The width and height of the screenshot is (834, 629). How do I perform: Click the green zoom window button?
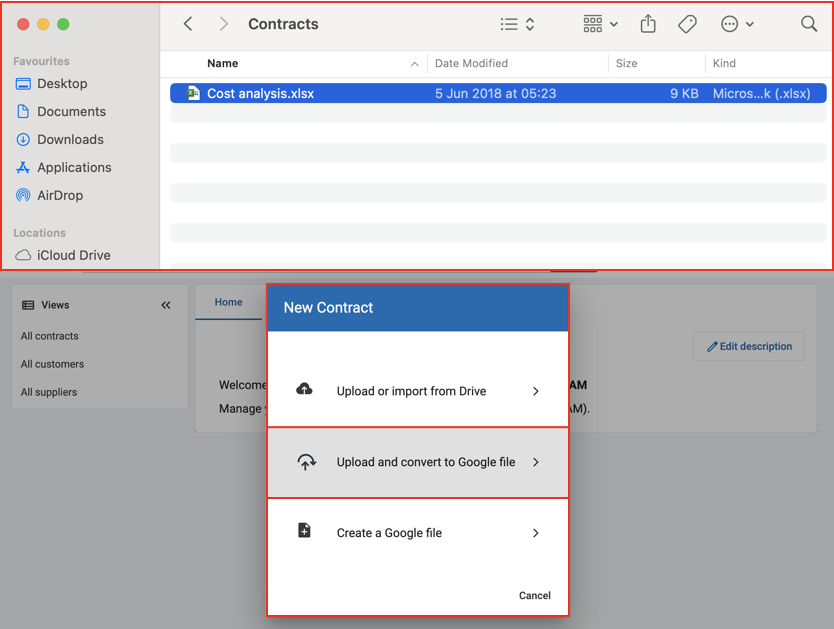(63, 24)
